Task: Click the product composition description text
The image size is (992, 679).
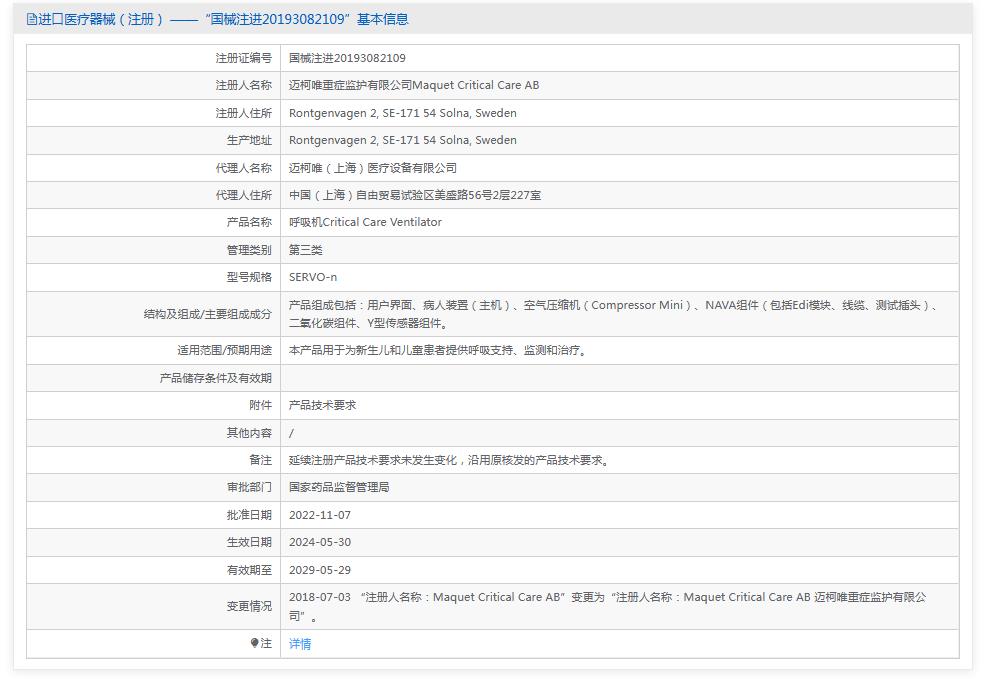Action: tap(612, 314)
